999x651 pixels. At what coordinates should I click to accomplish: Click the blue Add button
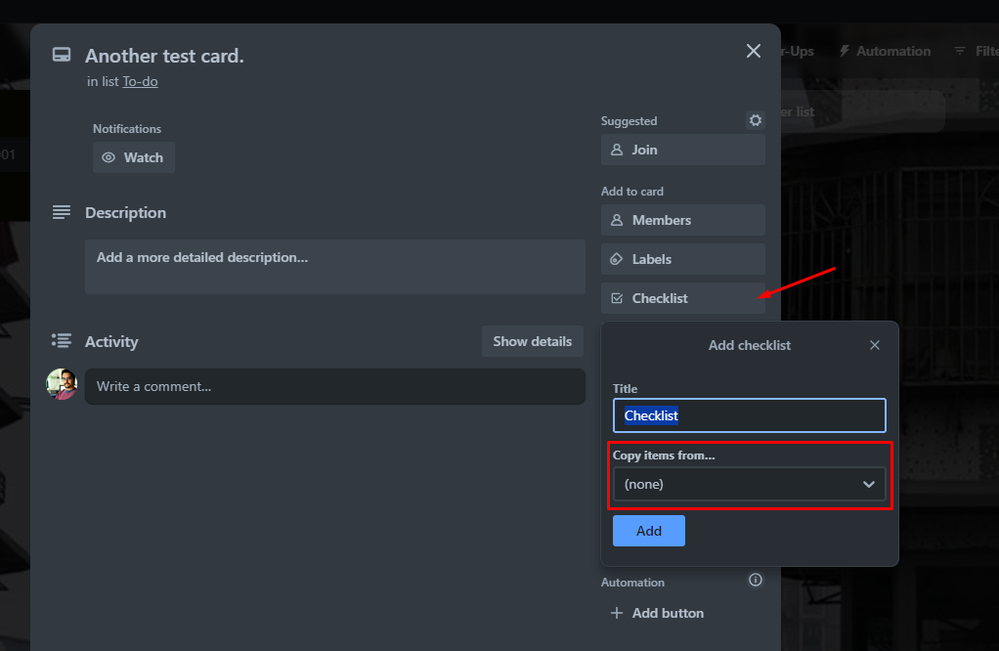[649, 531]
